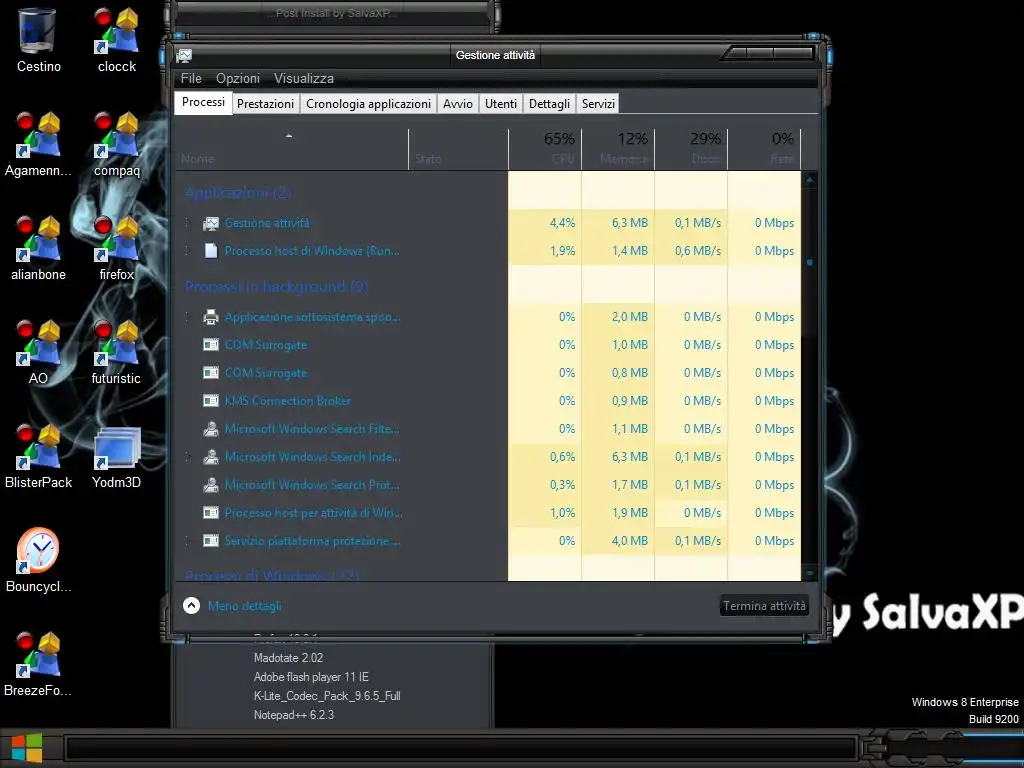Click the COM Surrogate icon in the 1,0 MB row
The height and width of the screenshot is (768, 1024).
210,345
